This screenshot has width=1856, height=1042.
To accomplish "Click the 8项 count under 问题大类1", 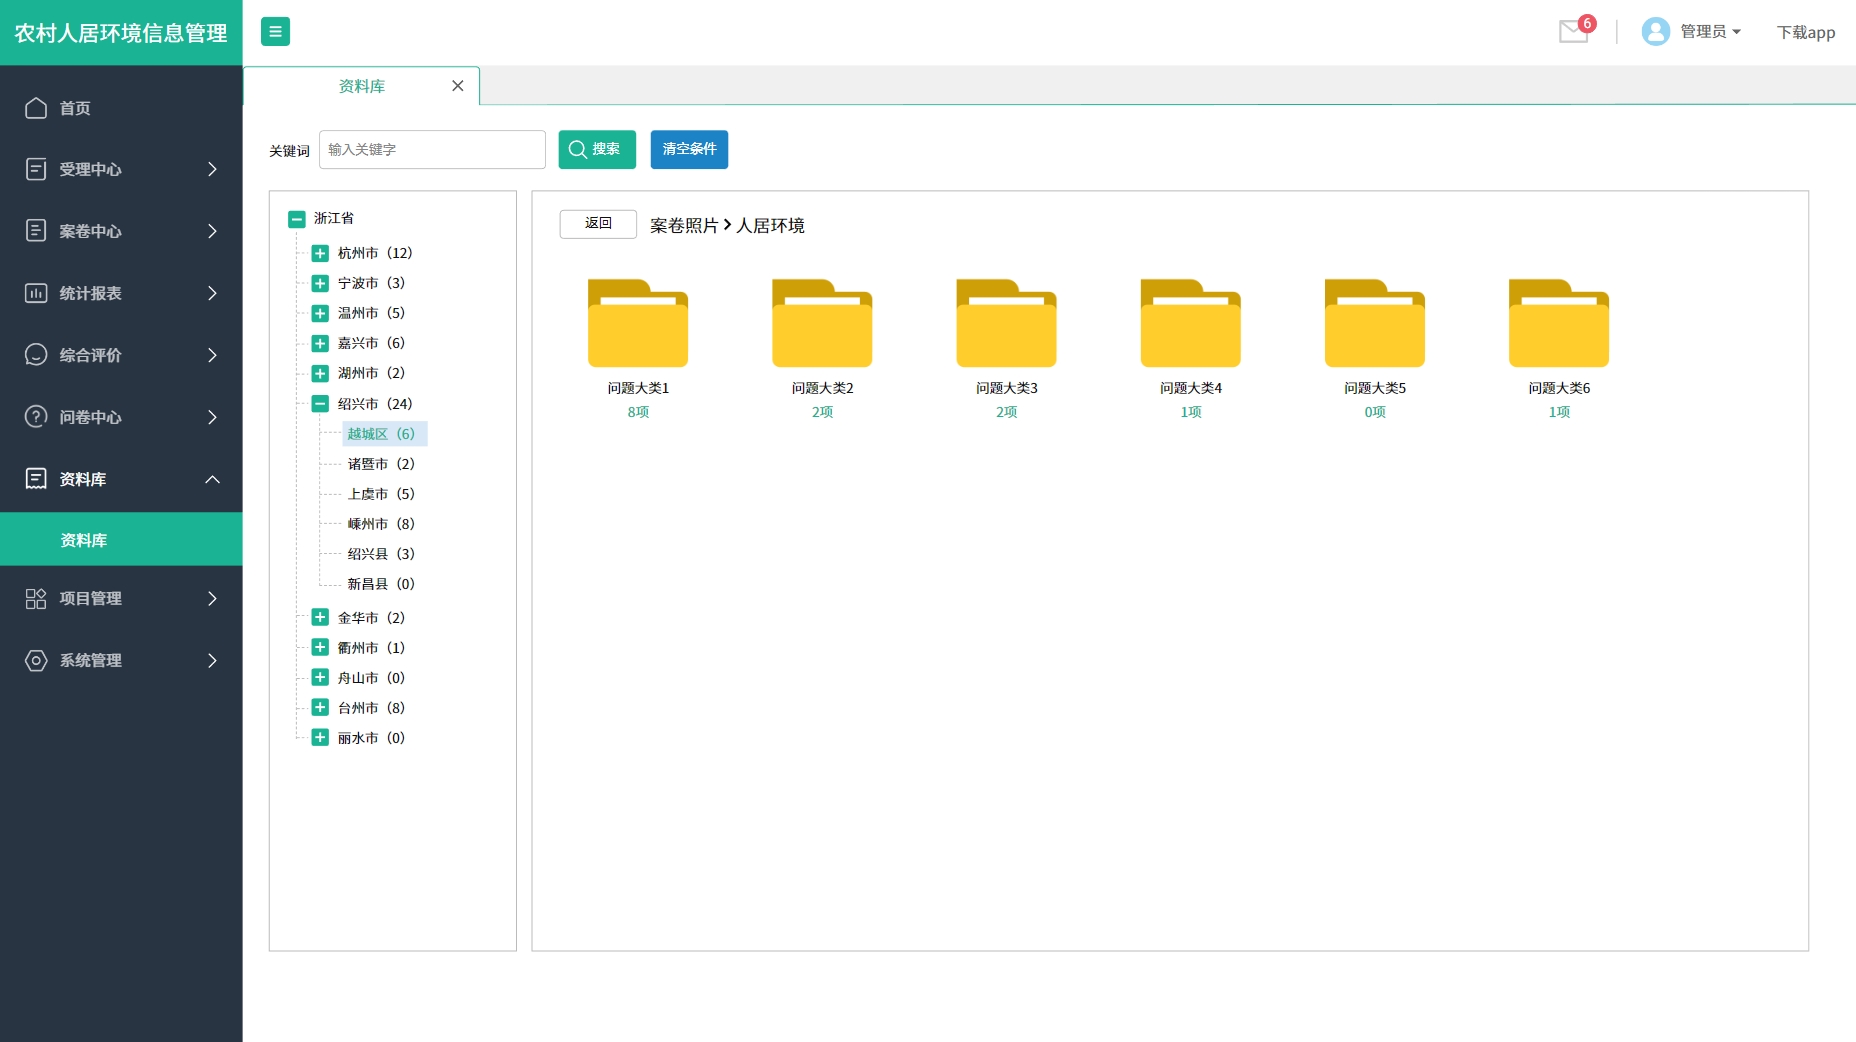I will click(x=638, y=412).
